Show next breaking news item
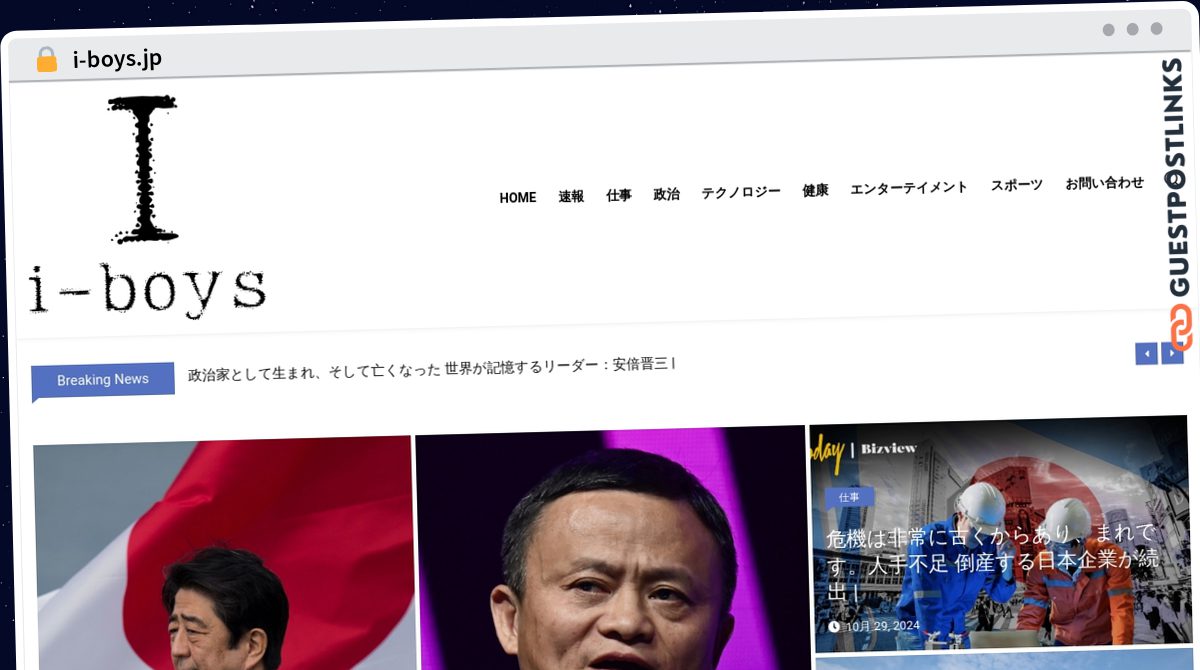This screenshot has height=670, width=1200. (1172, 353)
